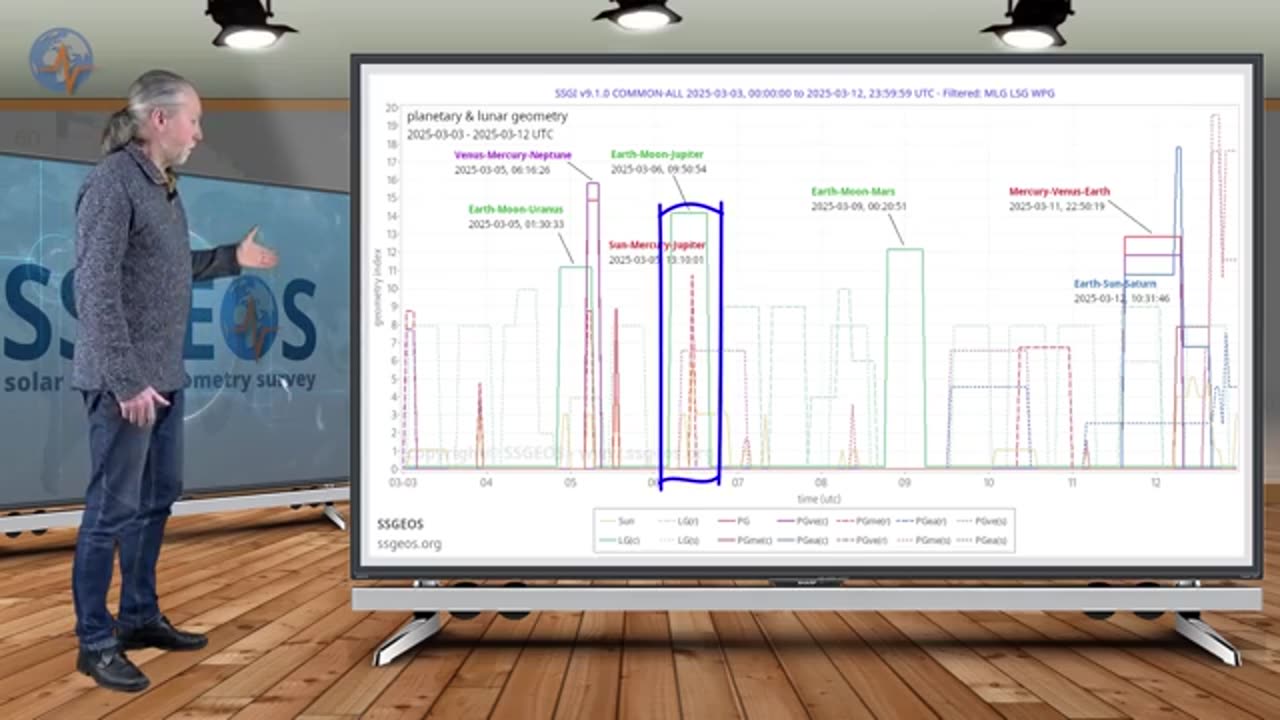
Task: Click the SSGI v9.1.0 chart title
Action: [x=804, y=93]
